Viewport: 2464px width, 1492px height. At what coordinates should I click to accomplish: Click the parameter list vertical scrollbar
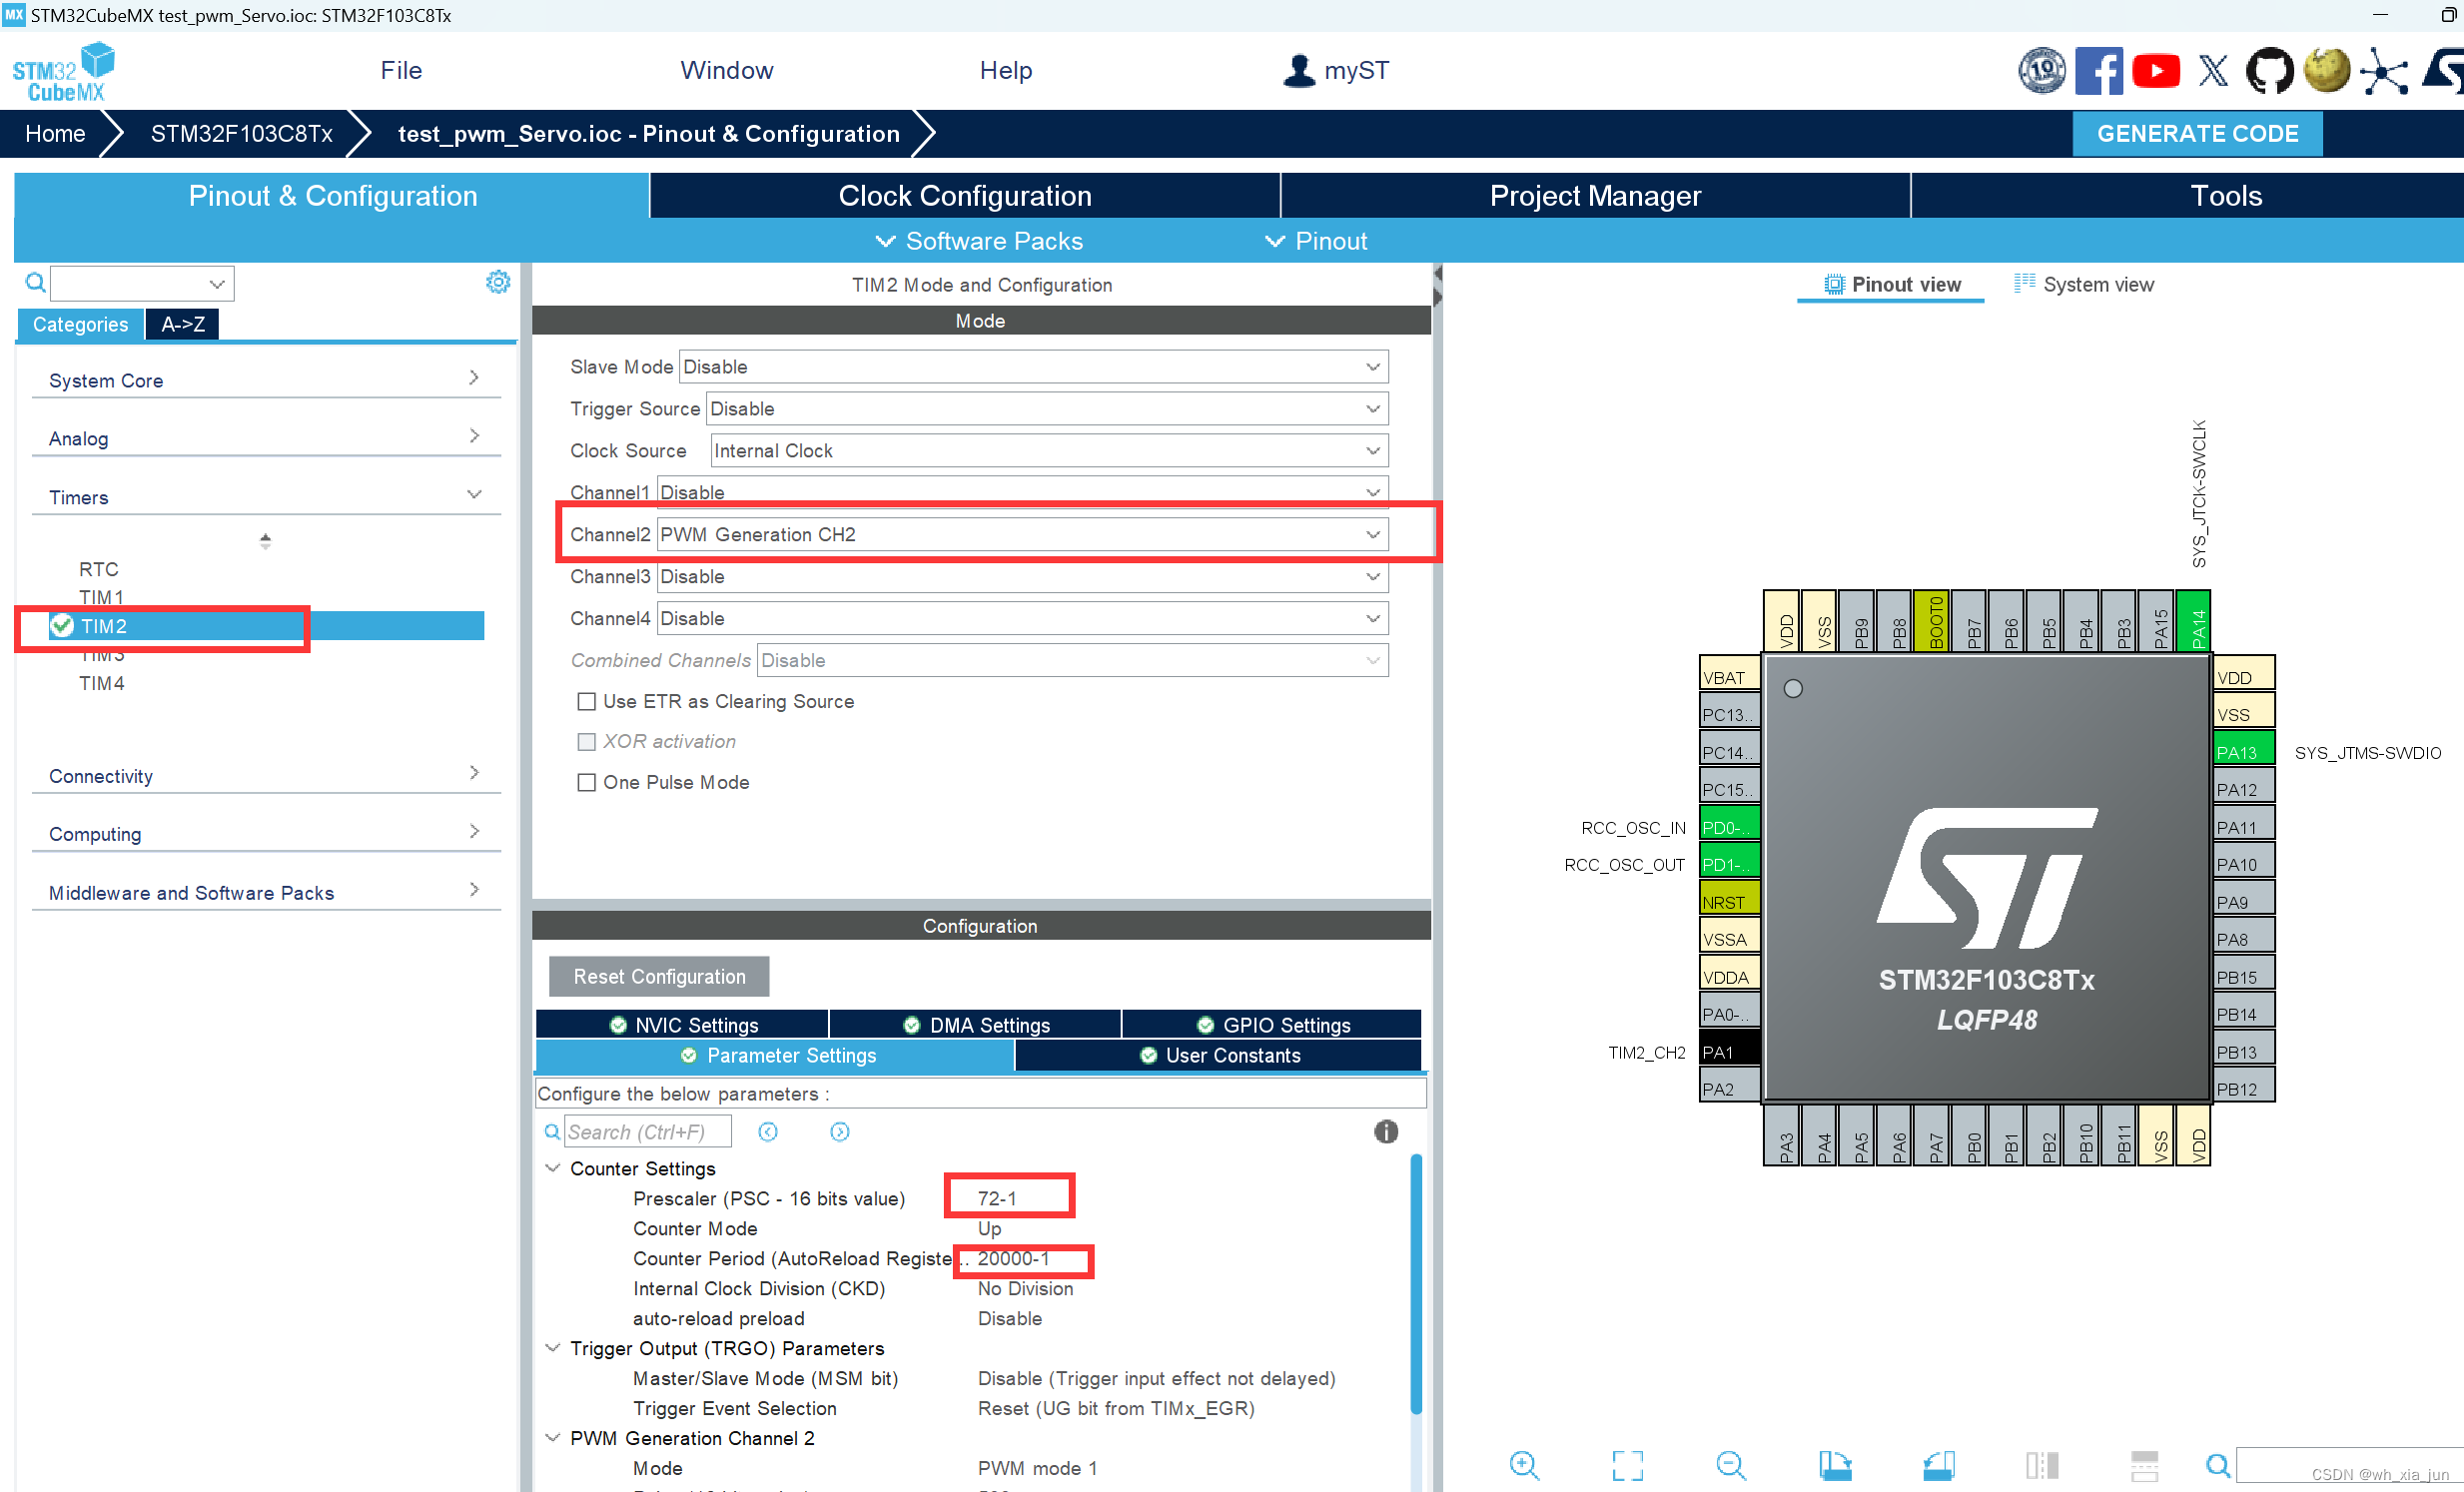point(1416,1284)
